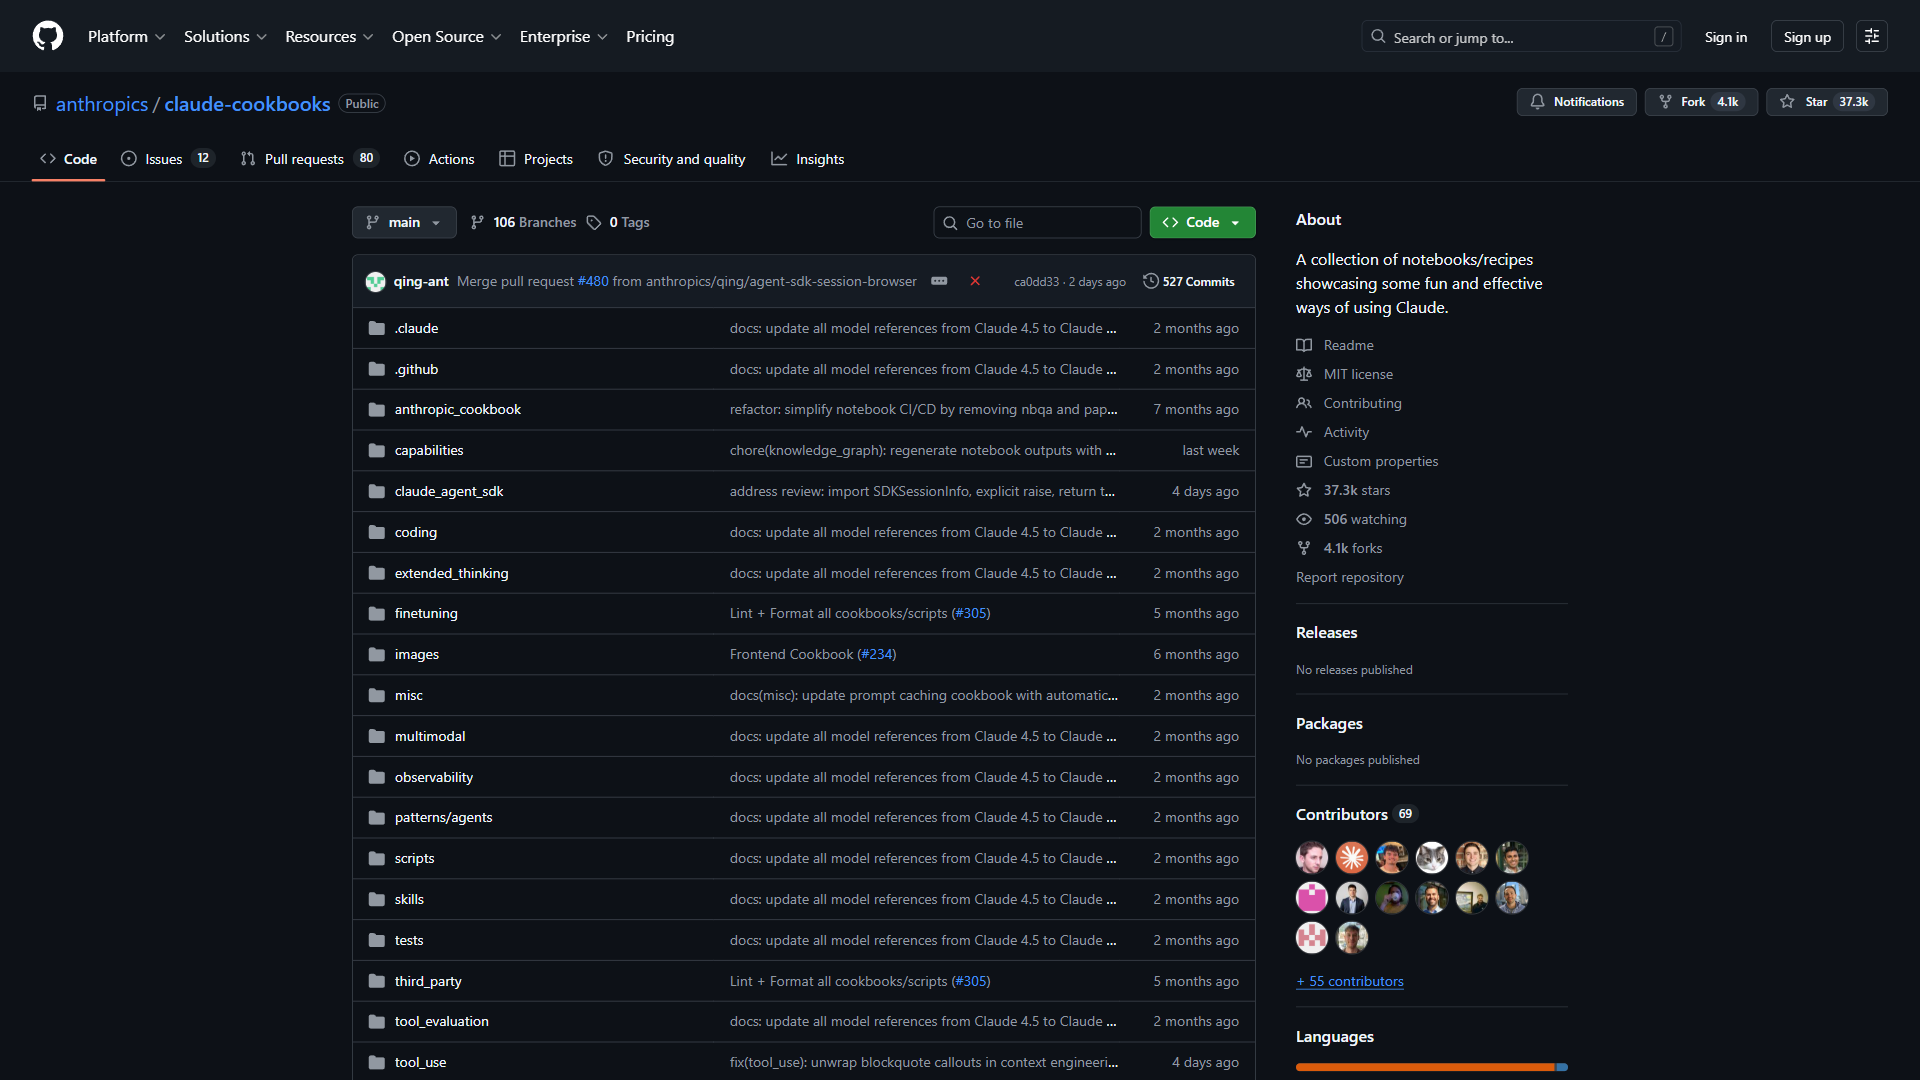Screen dimensions: 1920x1080
Task: Open the MIT license scale icon
Action: point(1304,374)
